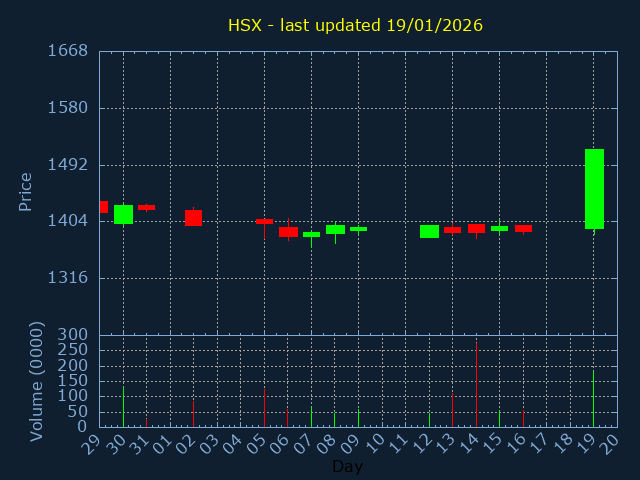Select the red candlestick on day 02

[193, 217]
